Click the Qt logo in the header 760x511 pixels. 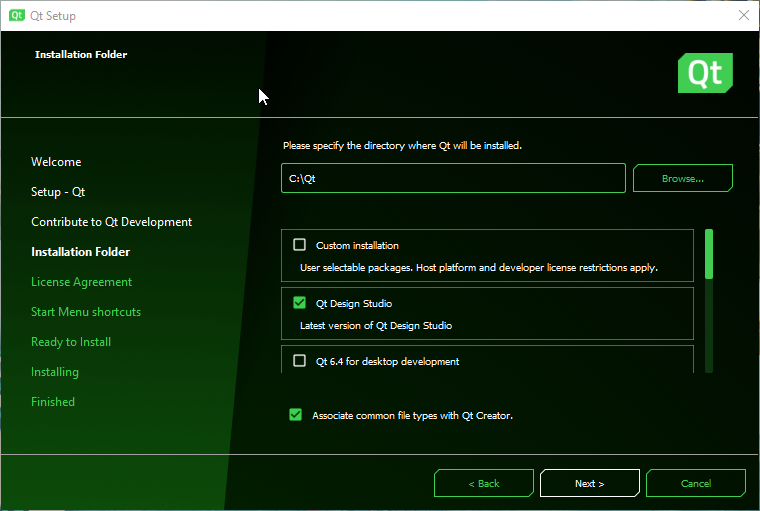[x=705, y=73]
